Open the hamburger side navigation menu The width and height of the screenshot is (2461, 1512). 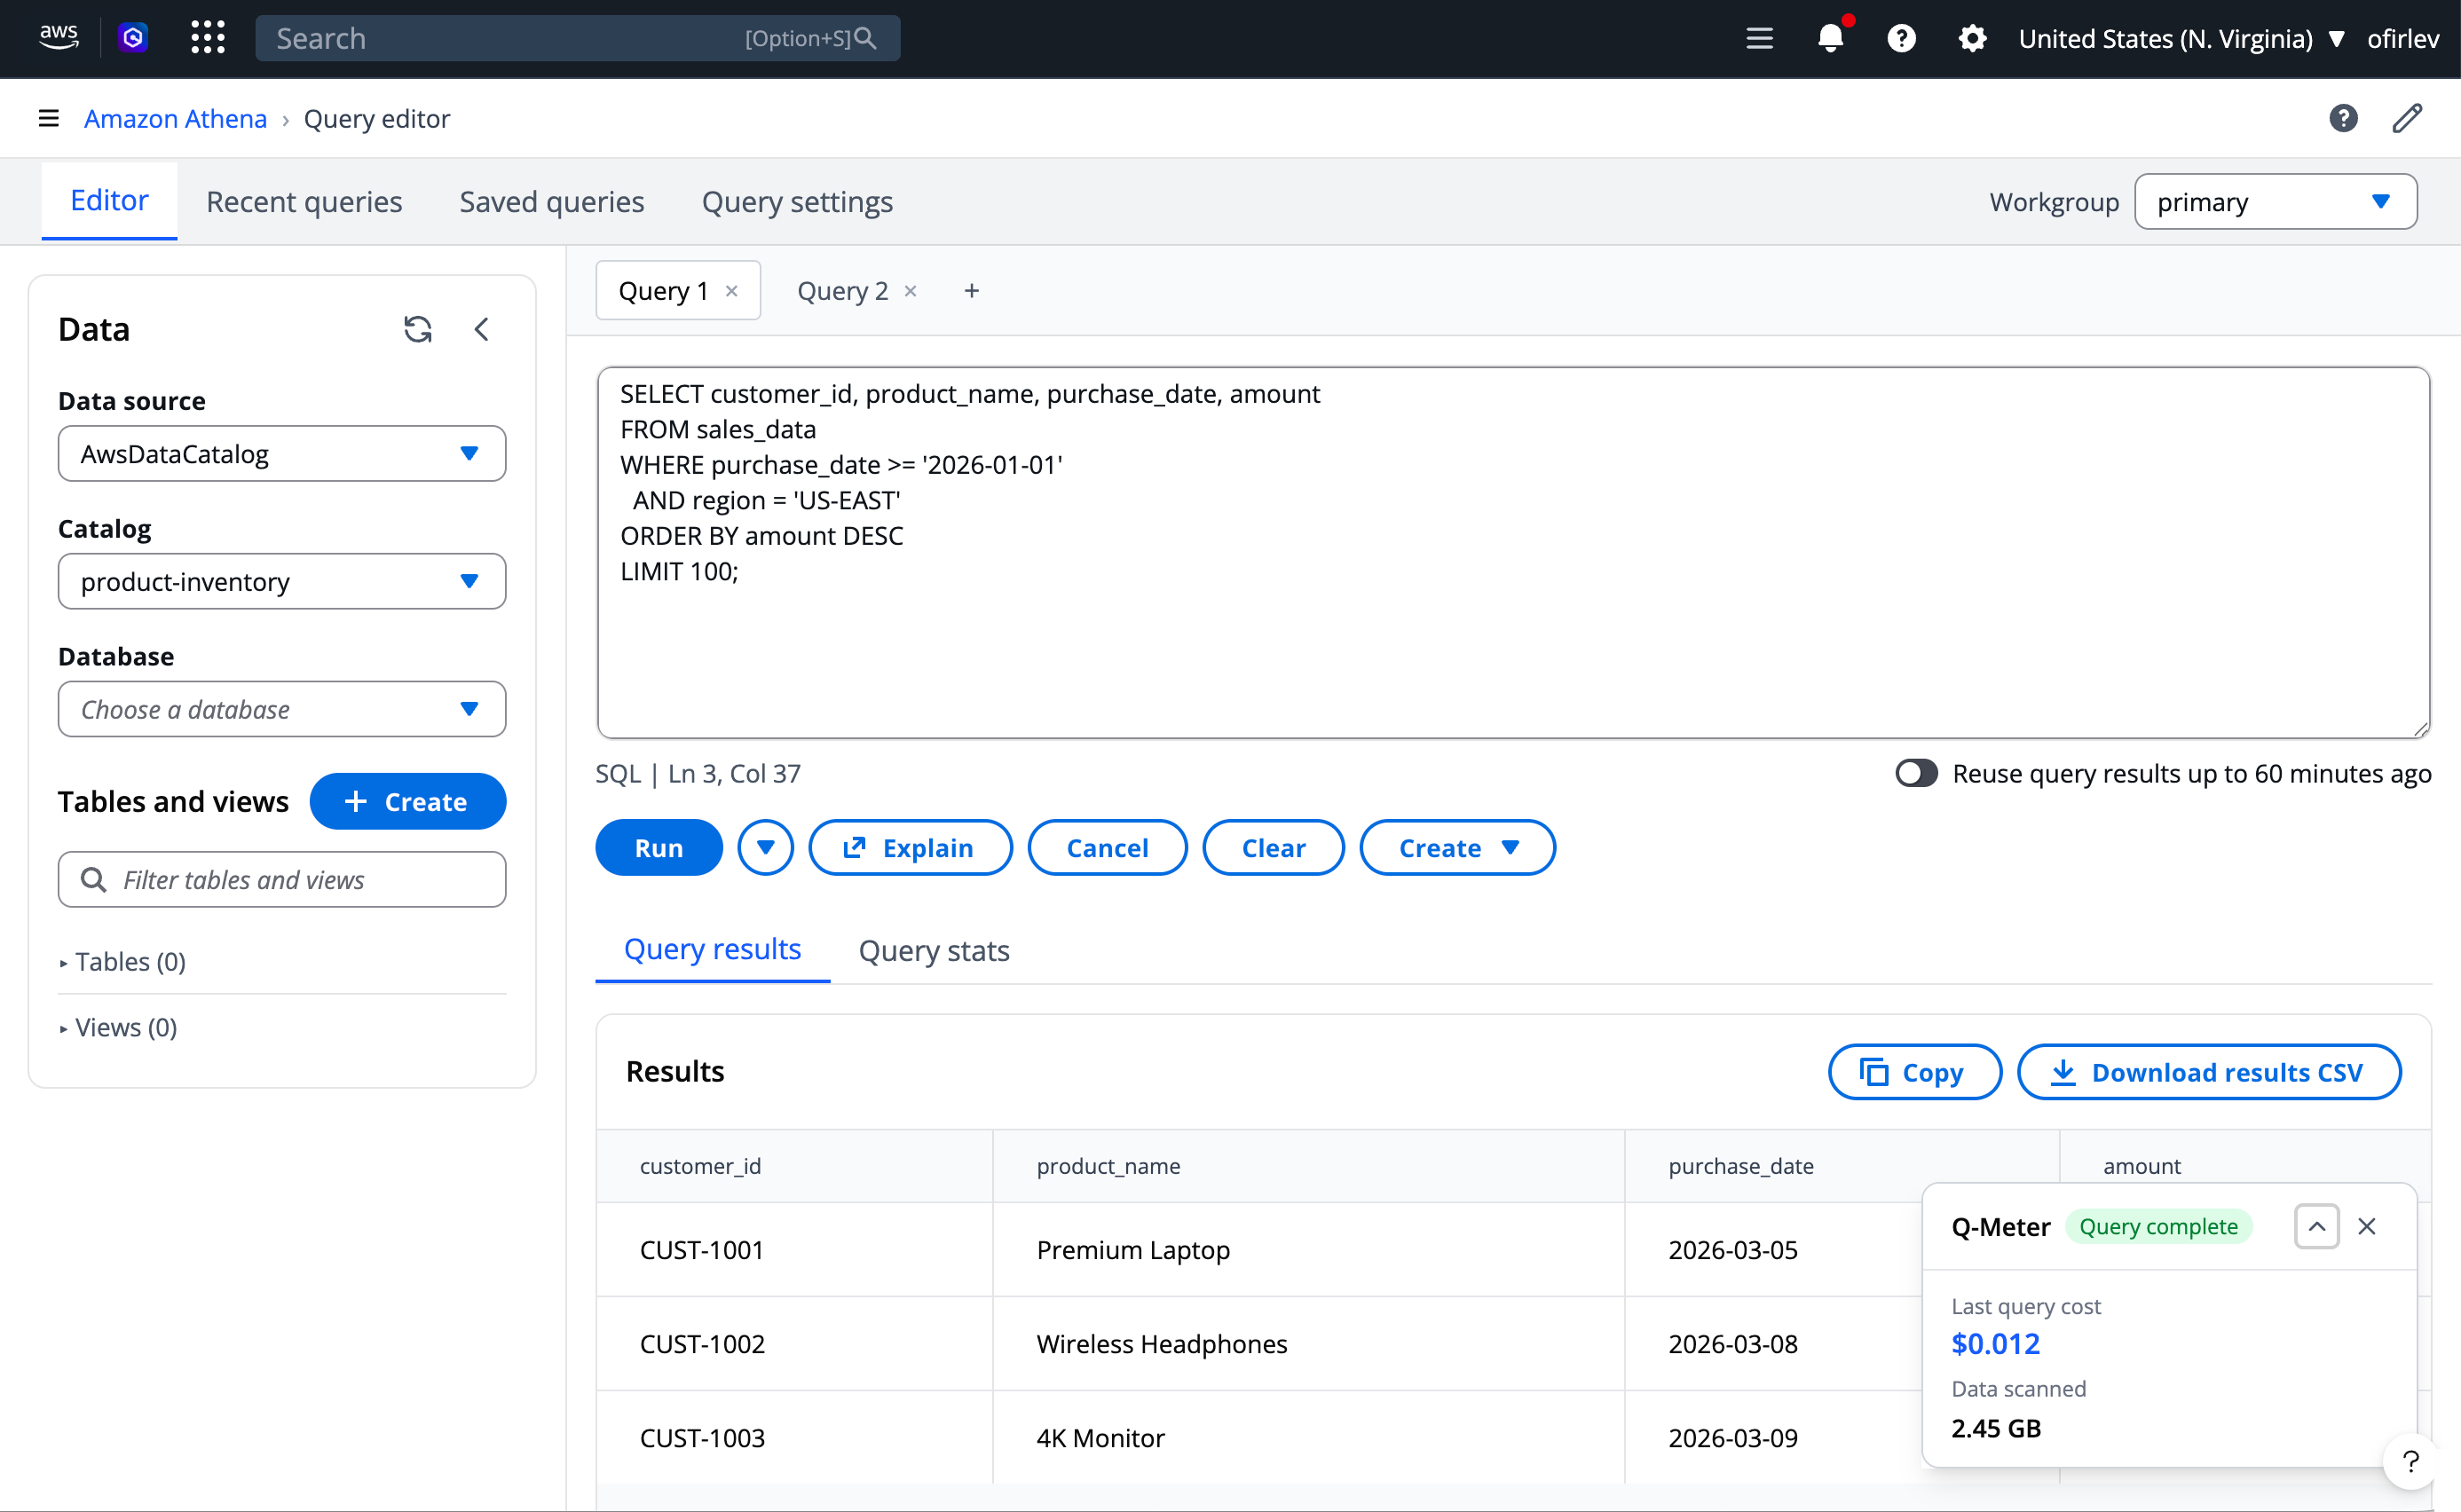pyautogui.click(x=48, y=118)
